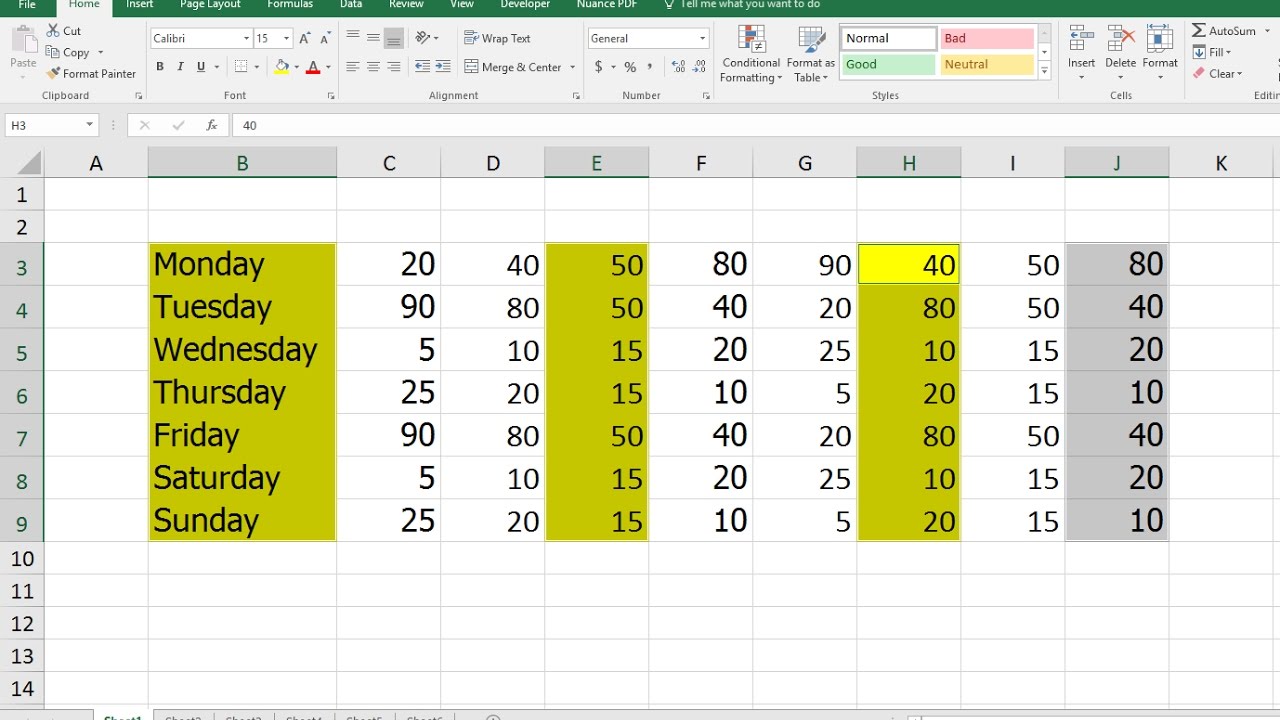Toggle bottom vertical alignment
1280x720 pixels.
[x=394, y=38]
